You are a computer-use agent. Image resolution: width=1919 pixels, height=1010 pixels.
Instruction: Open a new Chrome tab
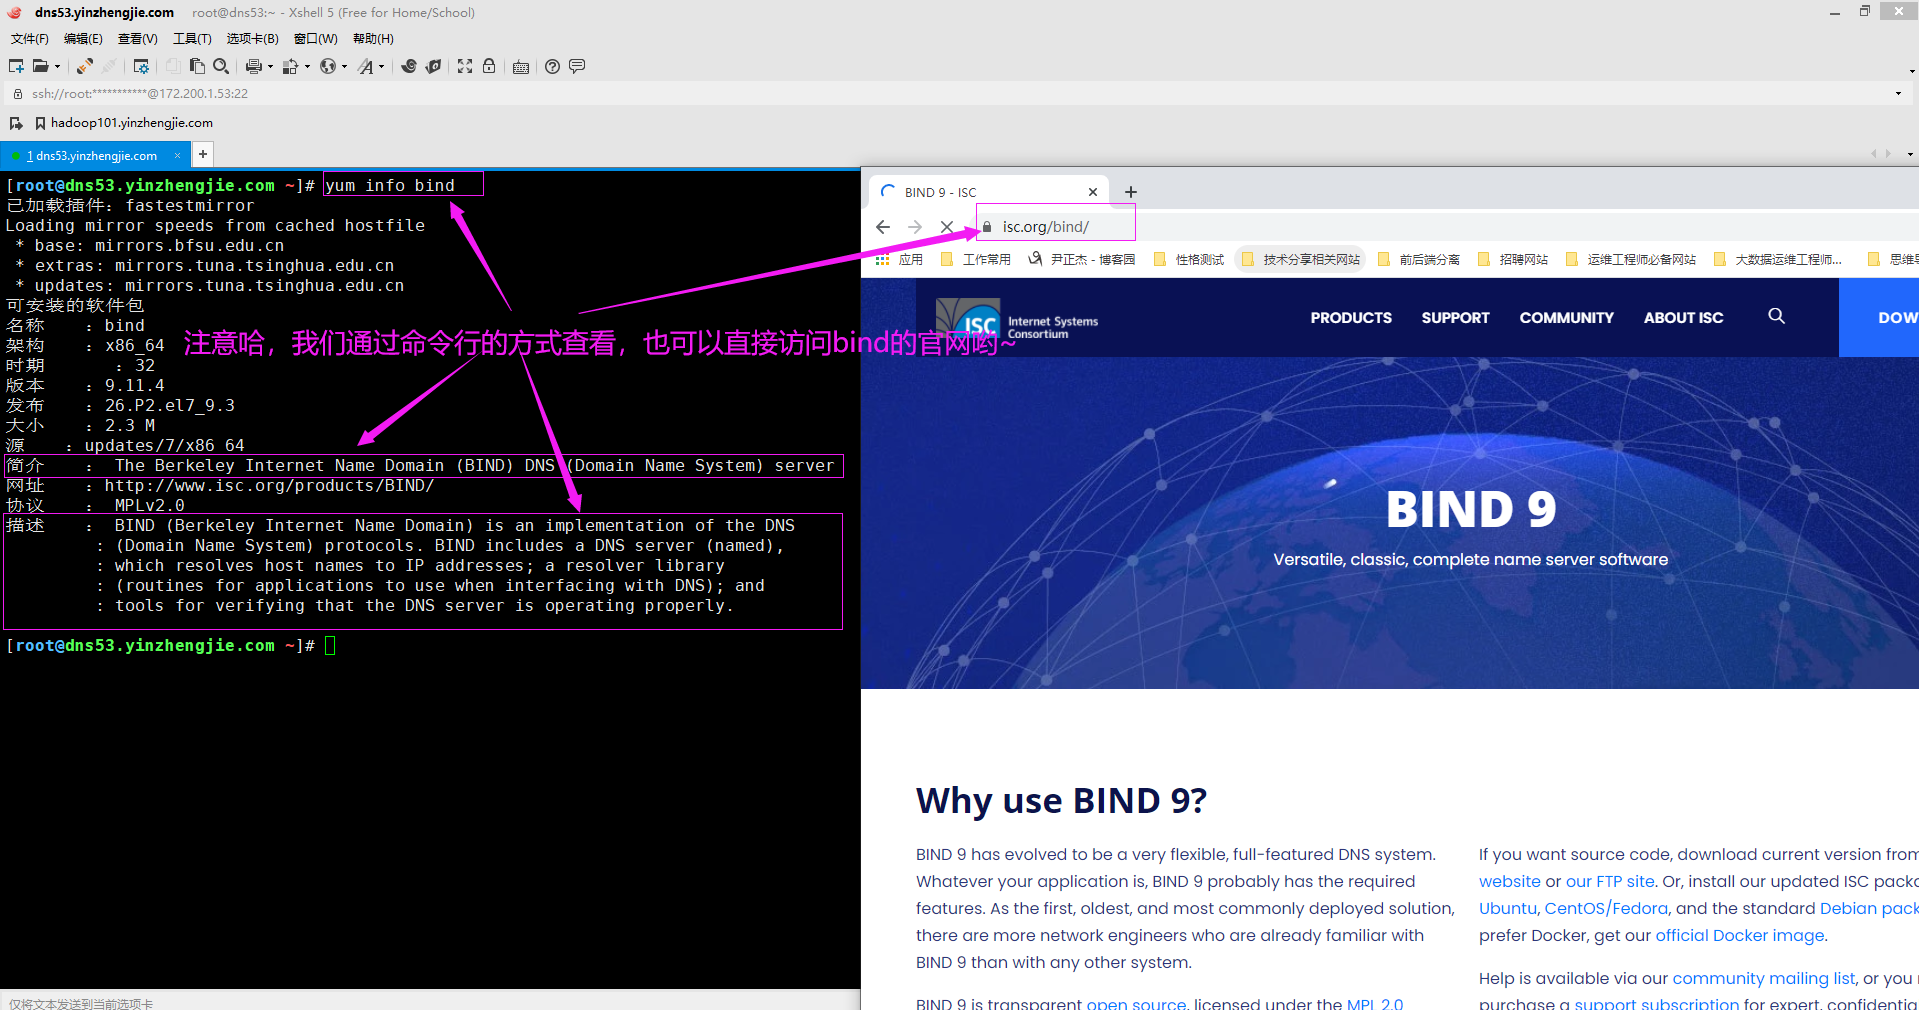[1131, 192]
